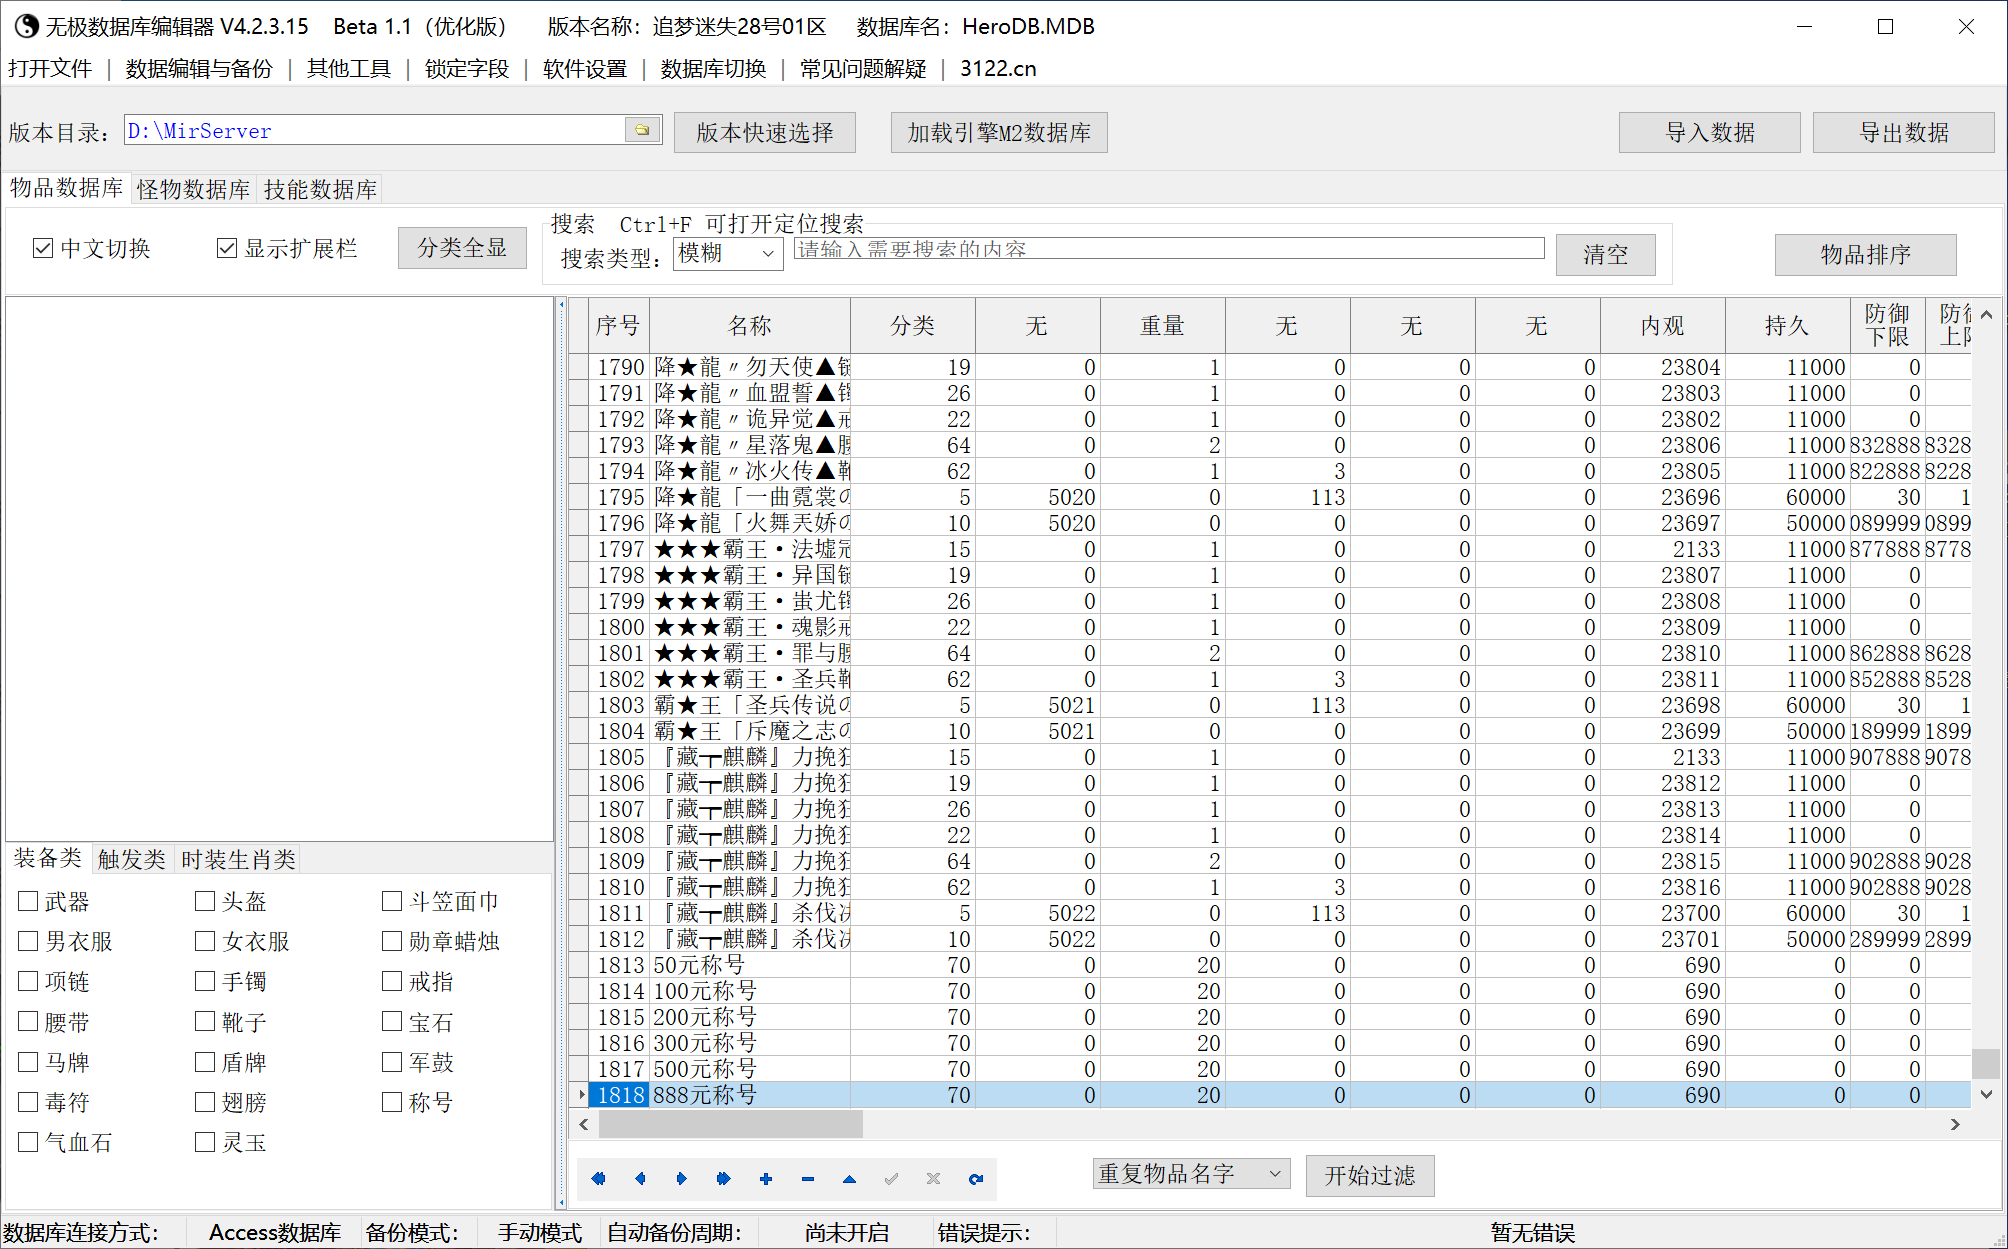Click the search content input field

pos(1169,249)
